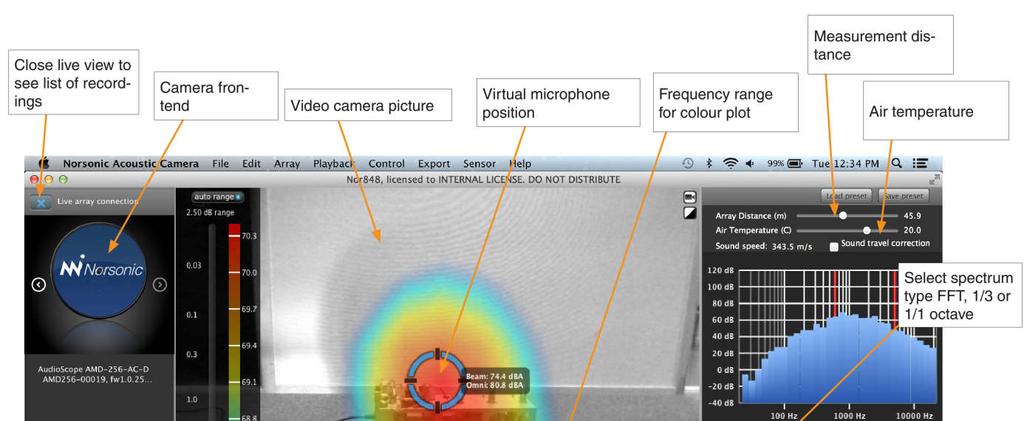Click the clock showing Tue 12:34 PM
Image resolution: width=1024 pixels, height=421 pixels.
tap(845, 164)
